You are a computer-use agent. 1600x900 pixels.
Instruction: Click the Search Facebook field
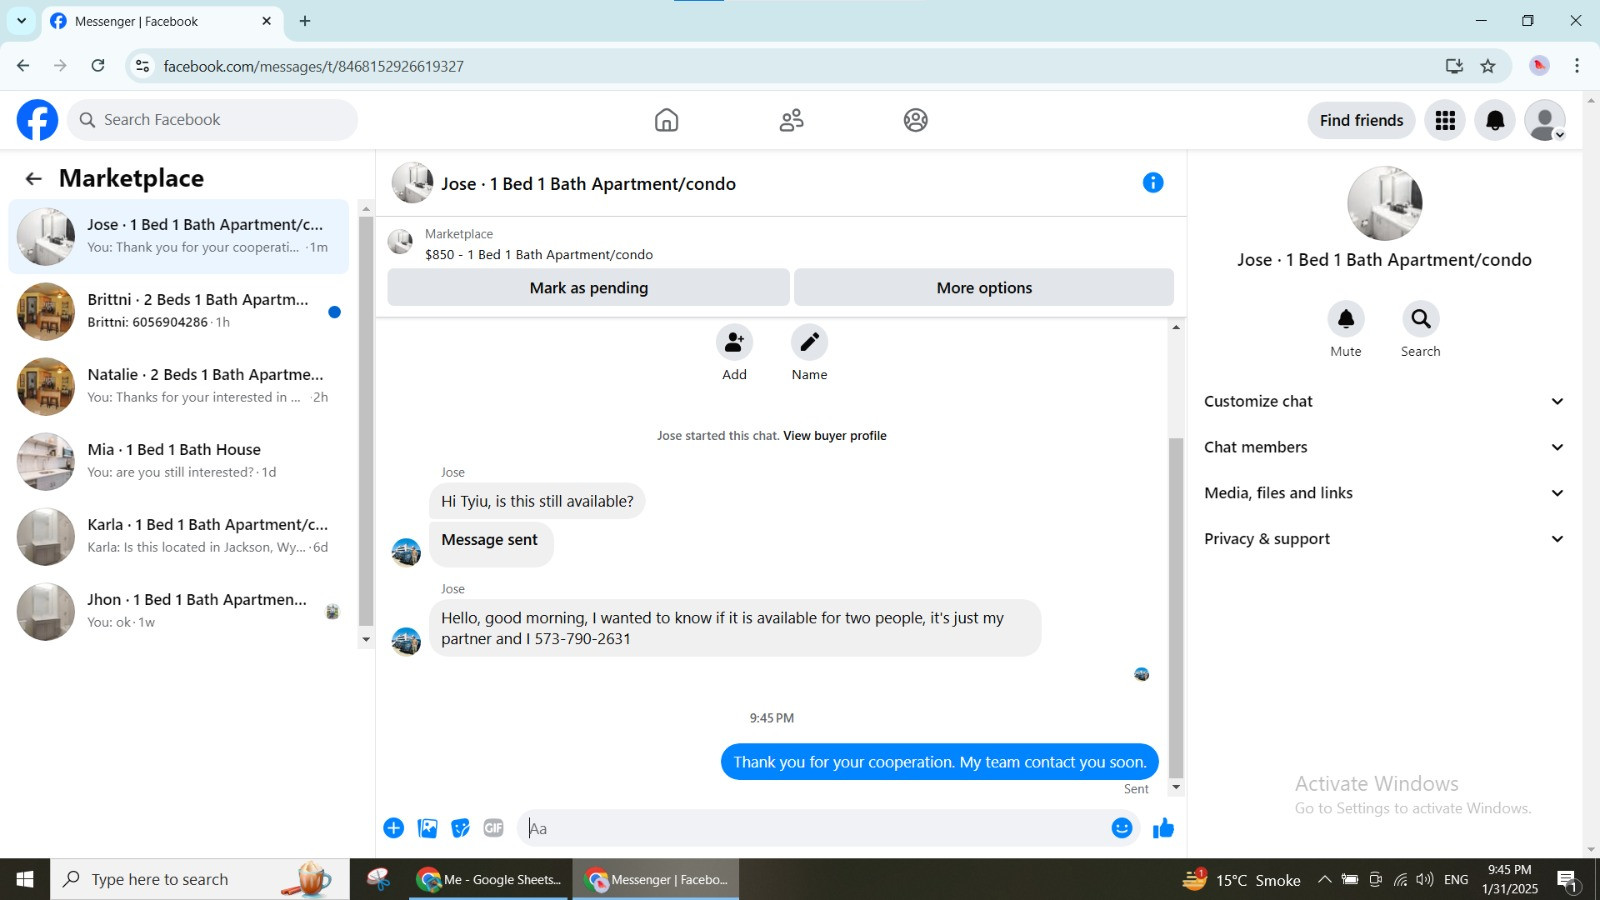tap(212, 120)
